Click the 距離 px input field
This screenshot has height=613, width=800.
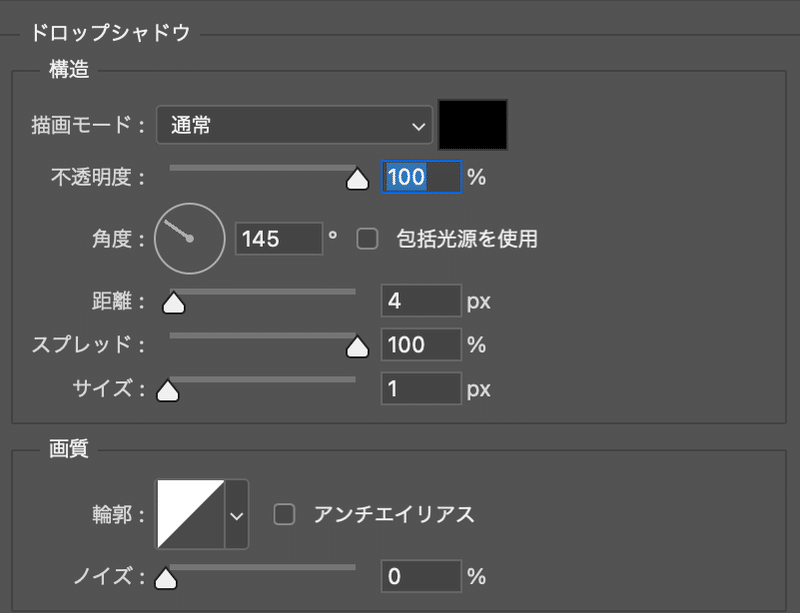tap(421, 301)
